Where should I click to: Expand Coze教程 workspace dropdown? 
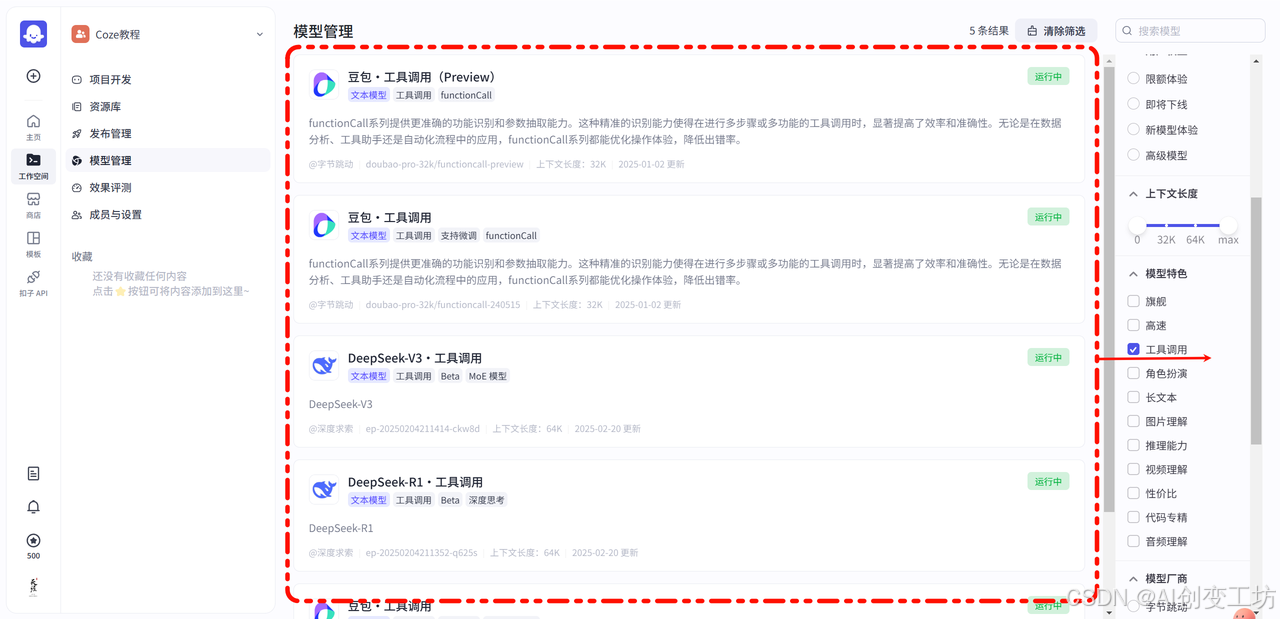tap(260, 34)
